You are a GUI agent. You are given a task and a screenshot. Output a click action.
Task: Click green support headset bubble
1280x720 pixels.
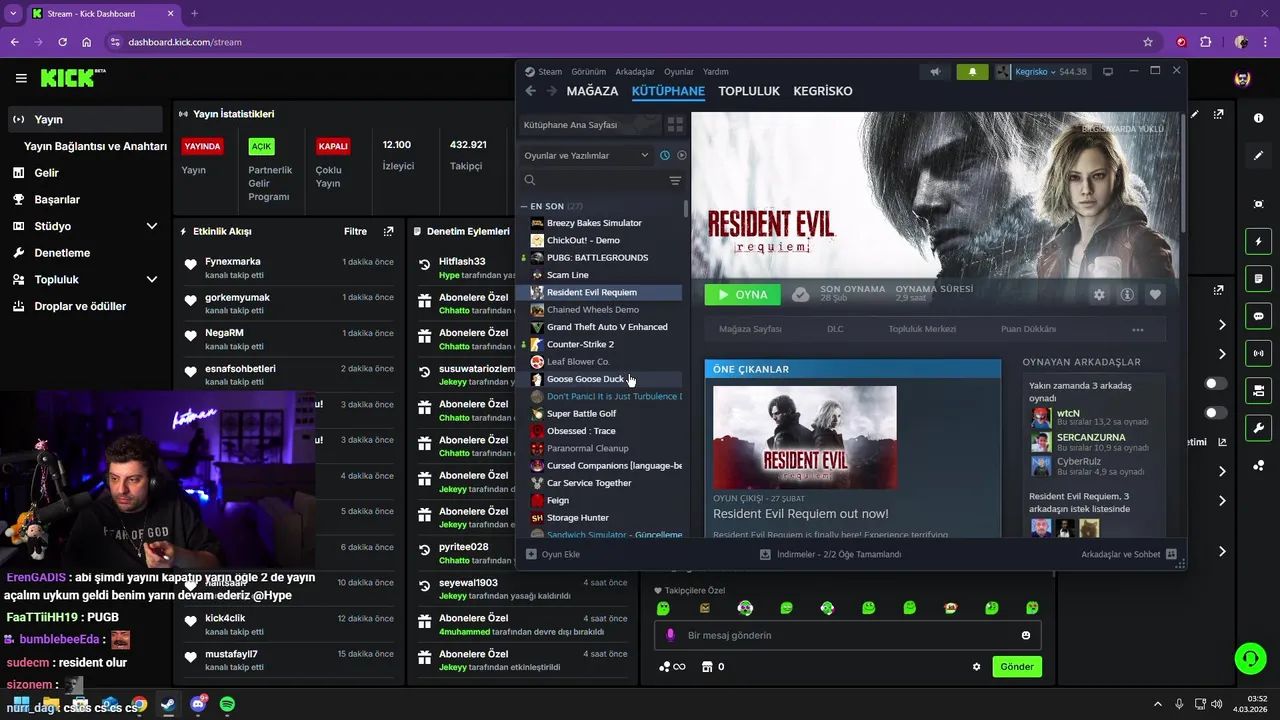(1250, 658)
